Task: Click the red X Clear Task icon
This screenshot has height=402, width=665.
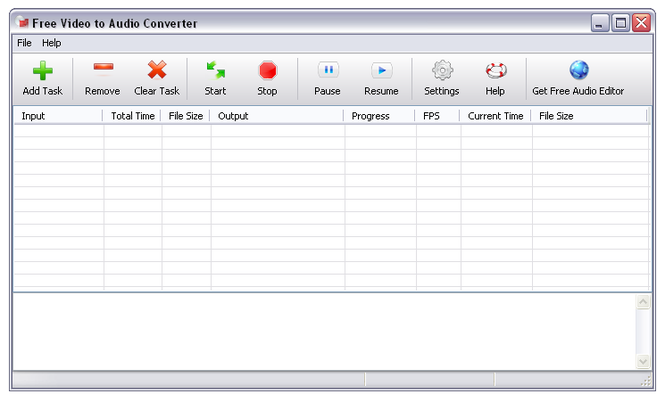Action: (x=157, y=70)
